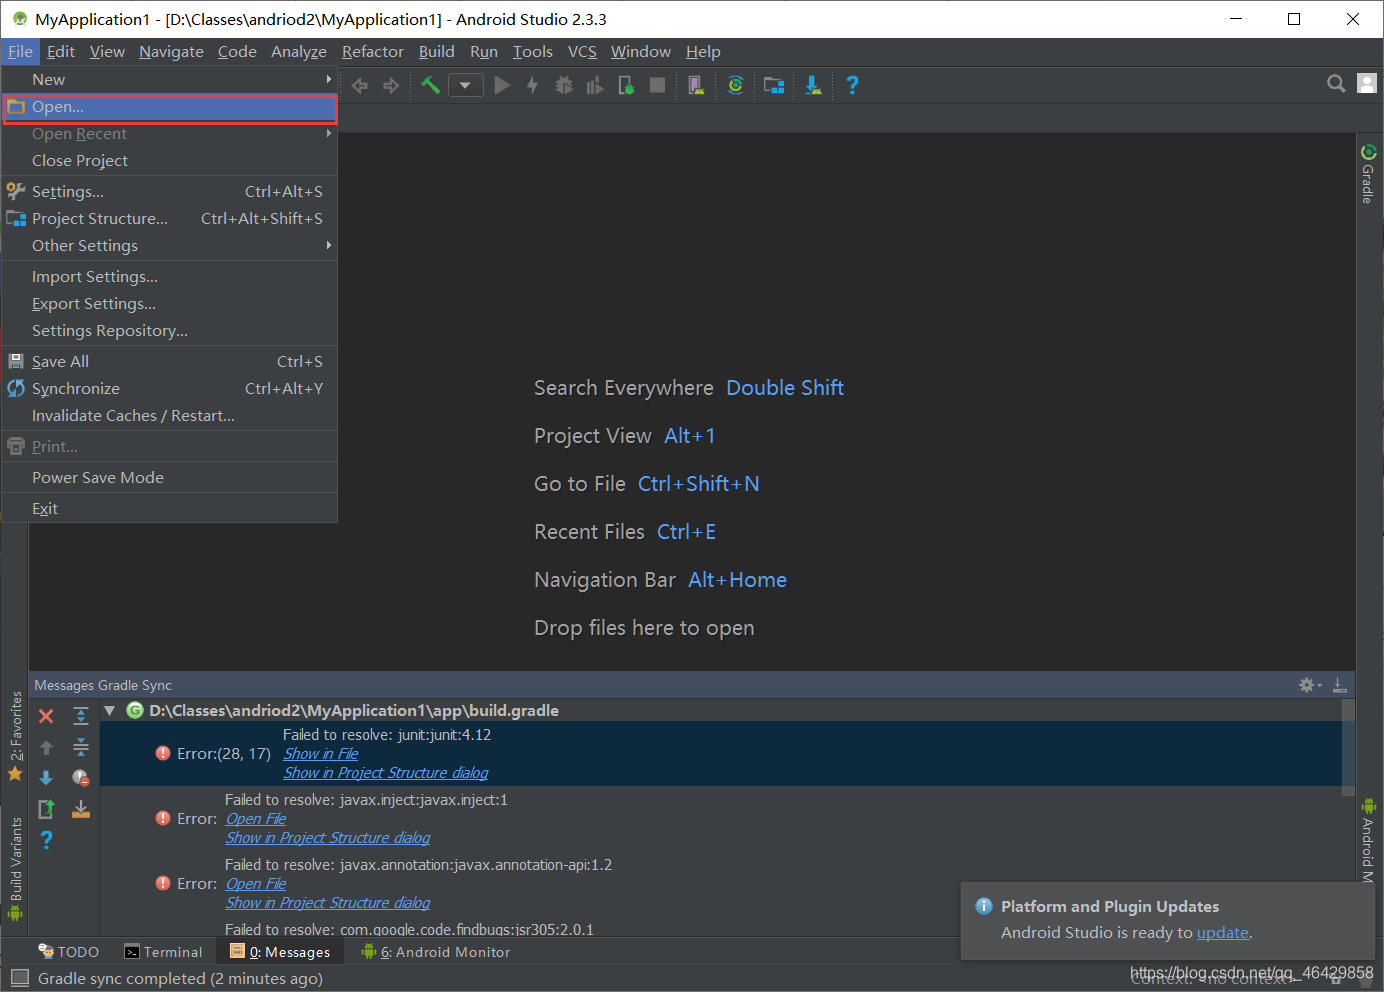Click Sync Project with Gradle Files icon
Screen dimensions: 1384x992
coord(735,85)
